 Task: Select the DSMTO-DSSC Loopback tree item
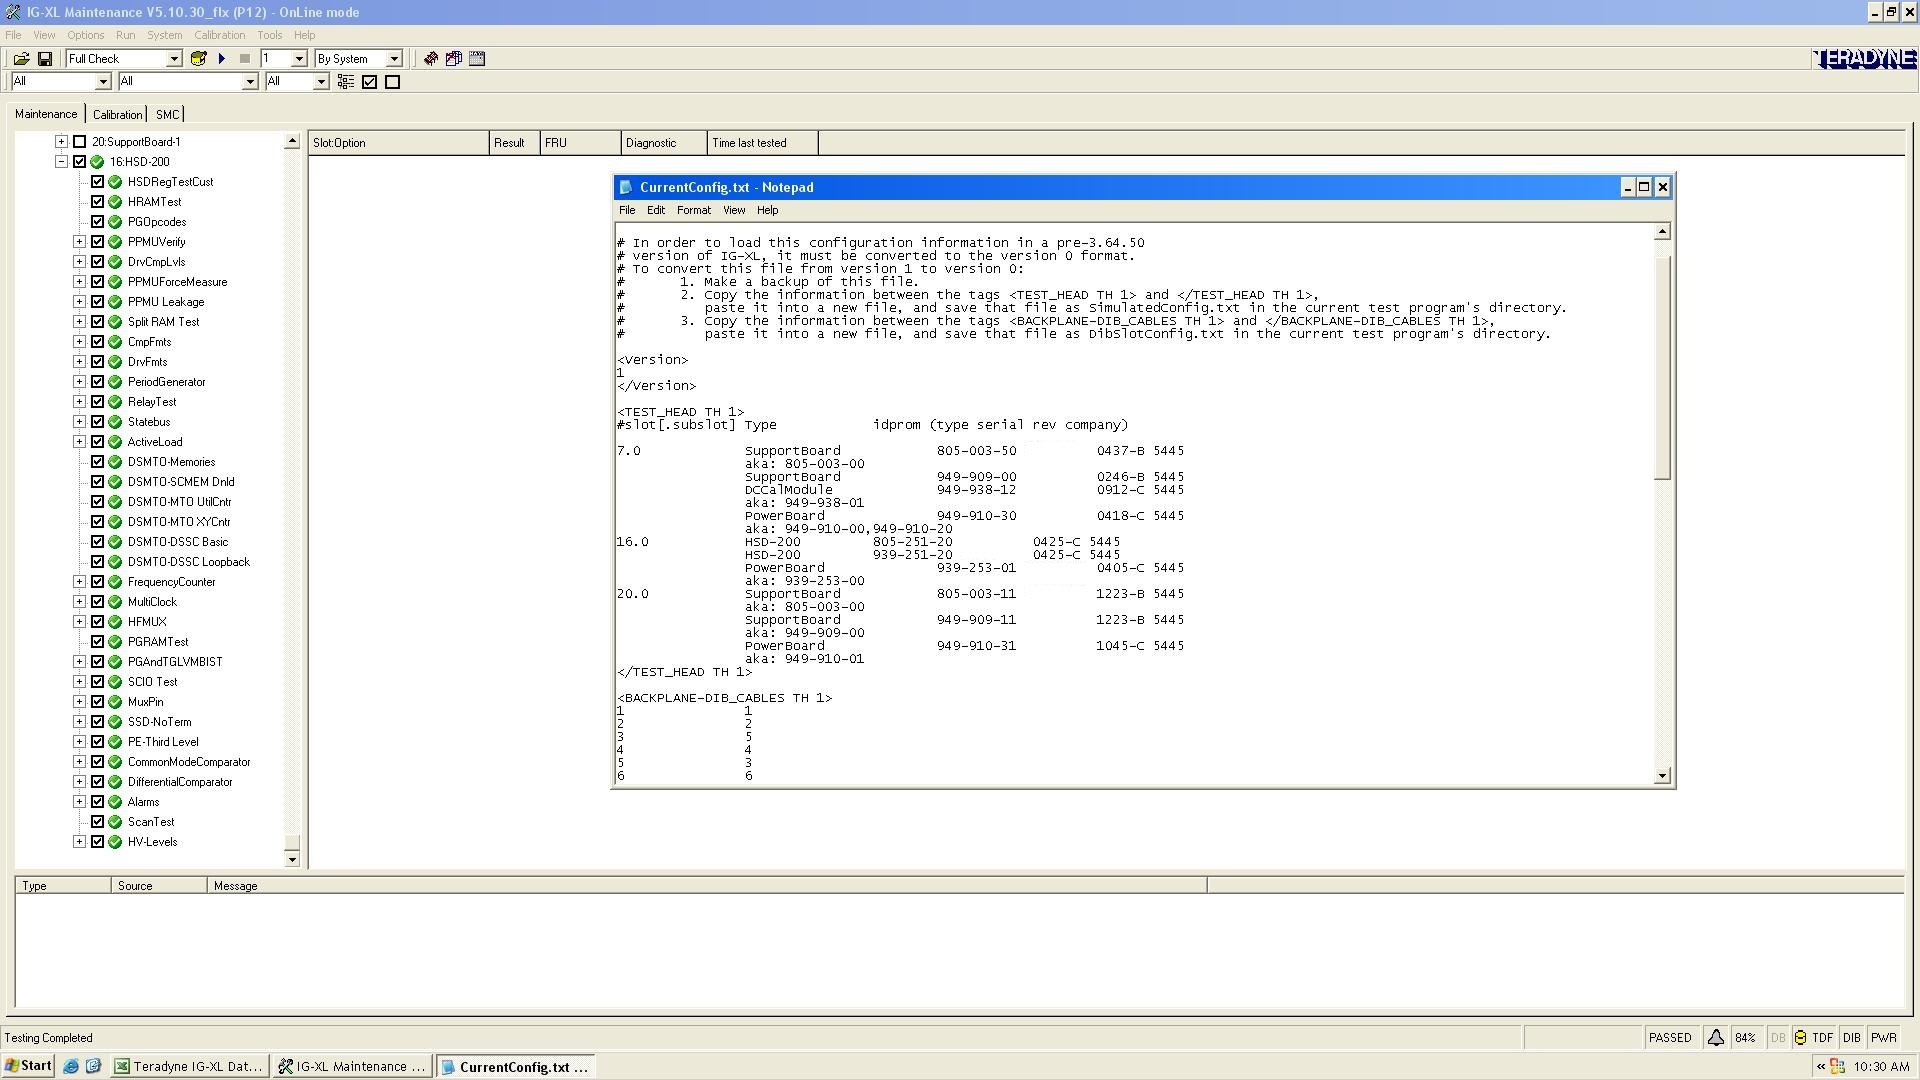point(189,562)
